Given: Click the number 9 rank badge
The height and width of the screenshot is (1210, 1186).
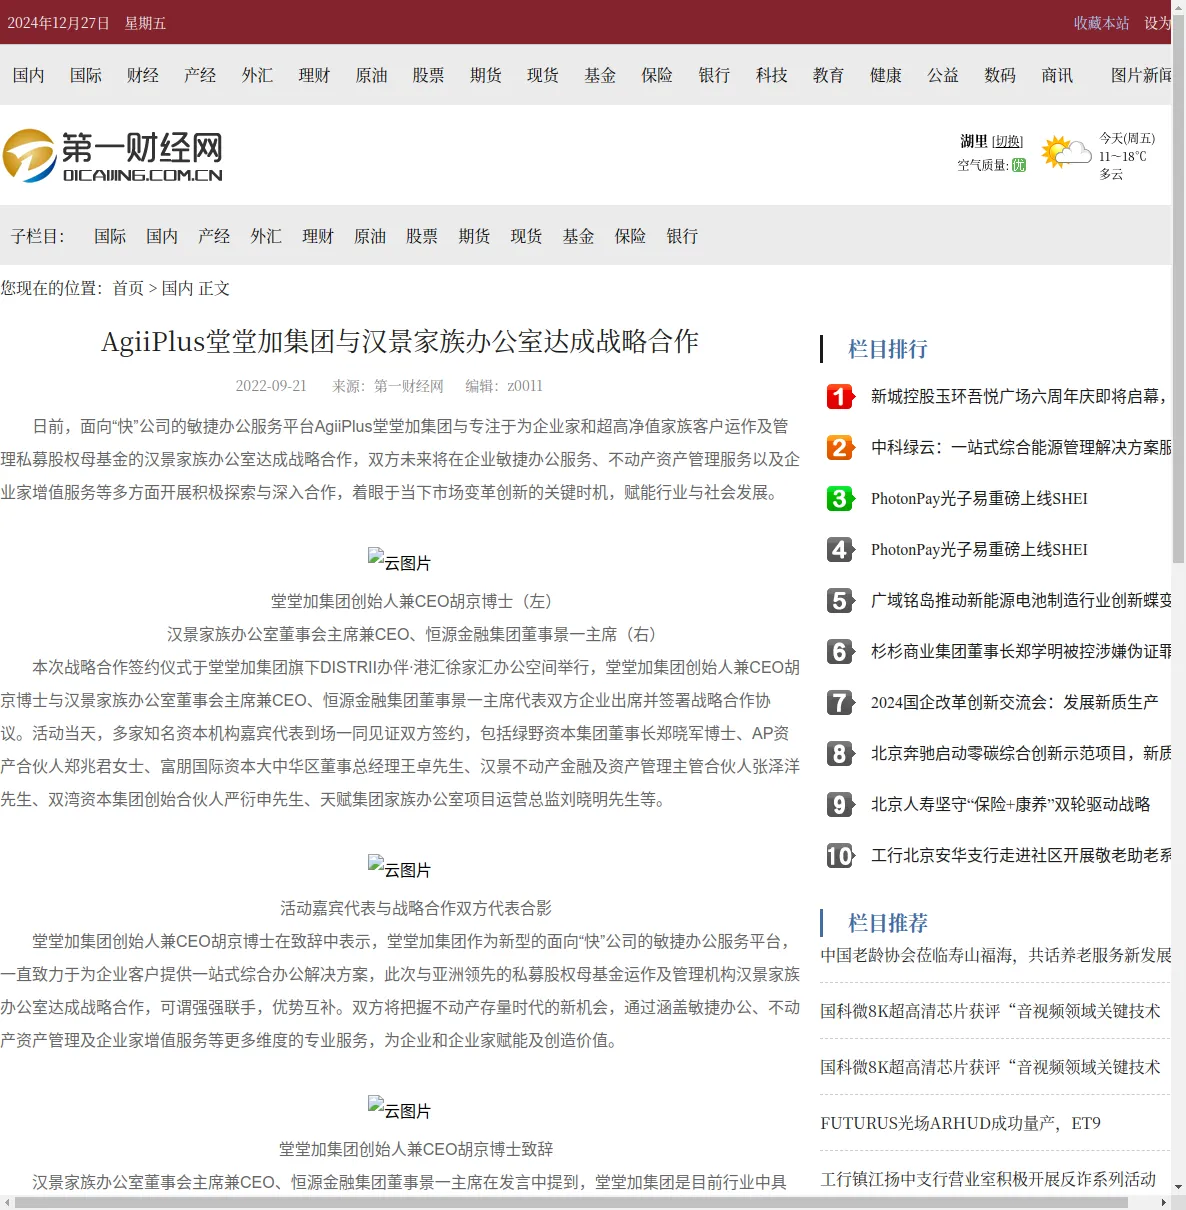Looking at the screenshot, I should (x=840, y=805).
